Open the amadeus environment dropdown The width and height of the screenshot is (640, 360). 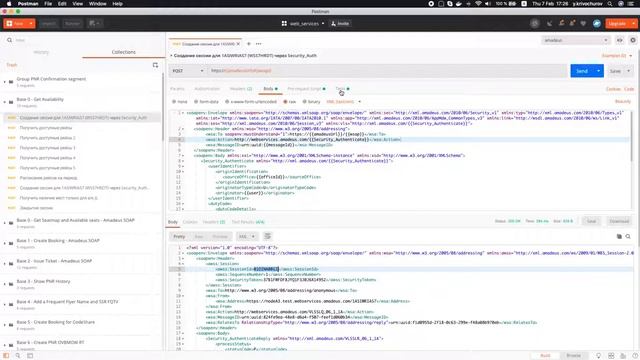coord(576,40)
